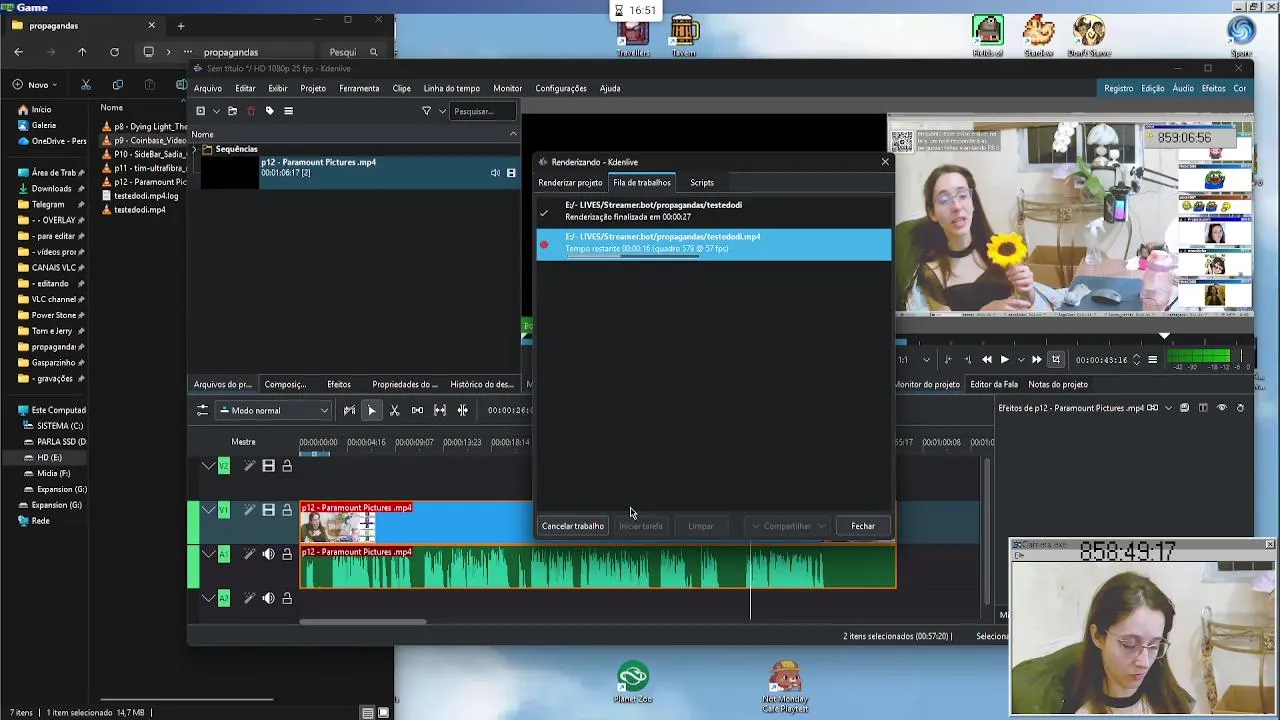Viewport: 1280px width, 720px height.
Task: Toggle crop zone icon in monitor
Action: (1055, 360)
